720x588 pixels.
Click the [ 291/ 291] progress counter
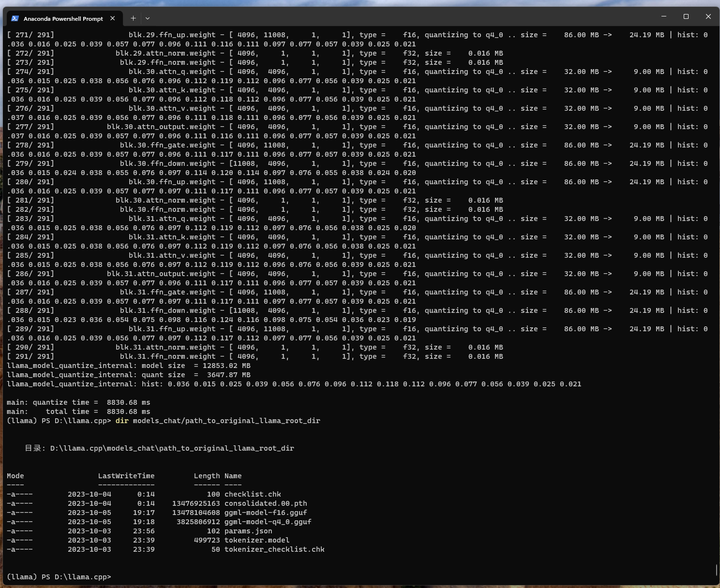click(x=30, y=356)
